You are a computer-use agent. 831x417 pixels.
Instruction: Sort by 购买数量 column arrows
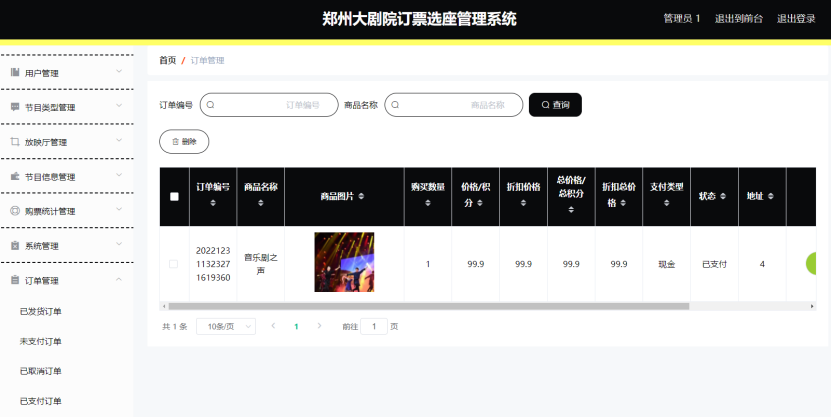[428, 203]
